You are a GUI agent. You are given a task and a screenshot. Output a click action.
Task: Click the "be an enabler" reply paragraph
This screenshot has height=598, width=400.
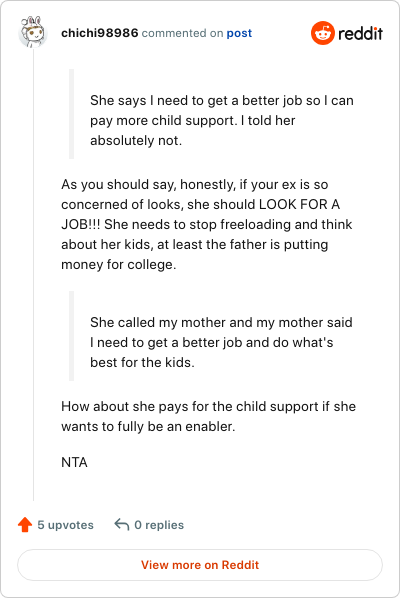coord(208,416)
